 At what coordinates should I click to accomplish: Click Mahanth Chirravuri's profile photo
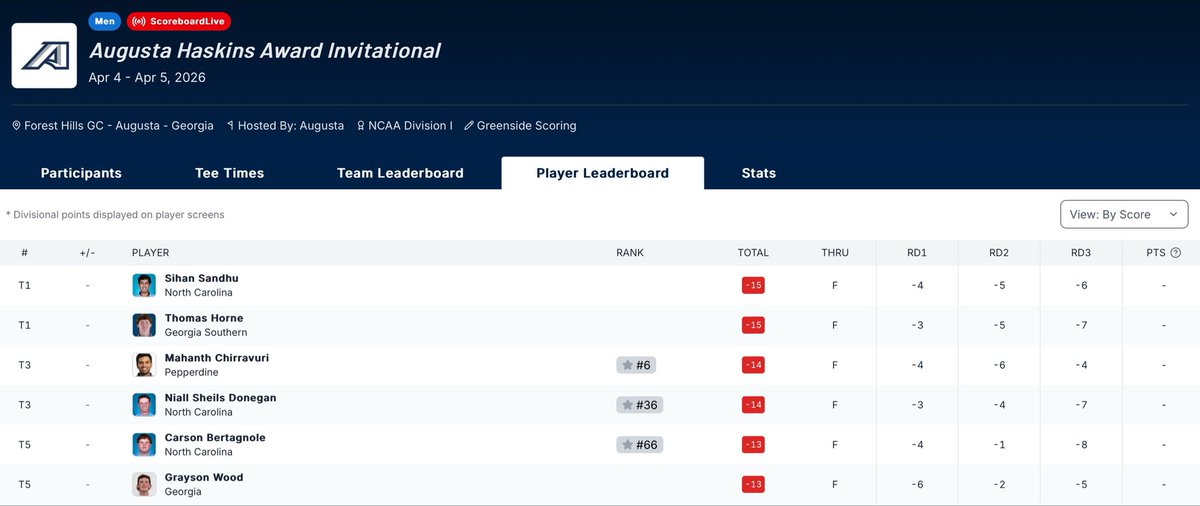(x=144, y=365)
